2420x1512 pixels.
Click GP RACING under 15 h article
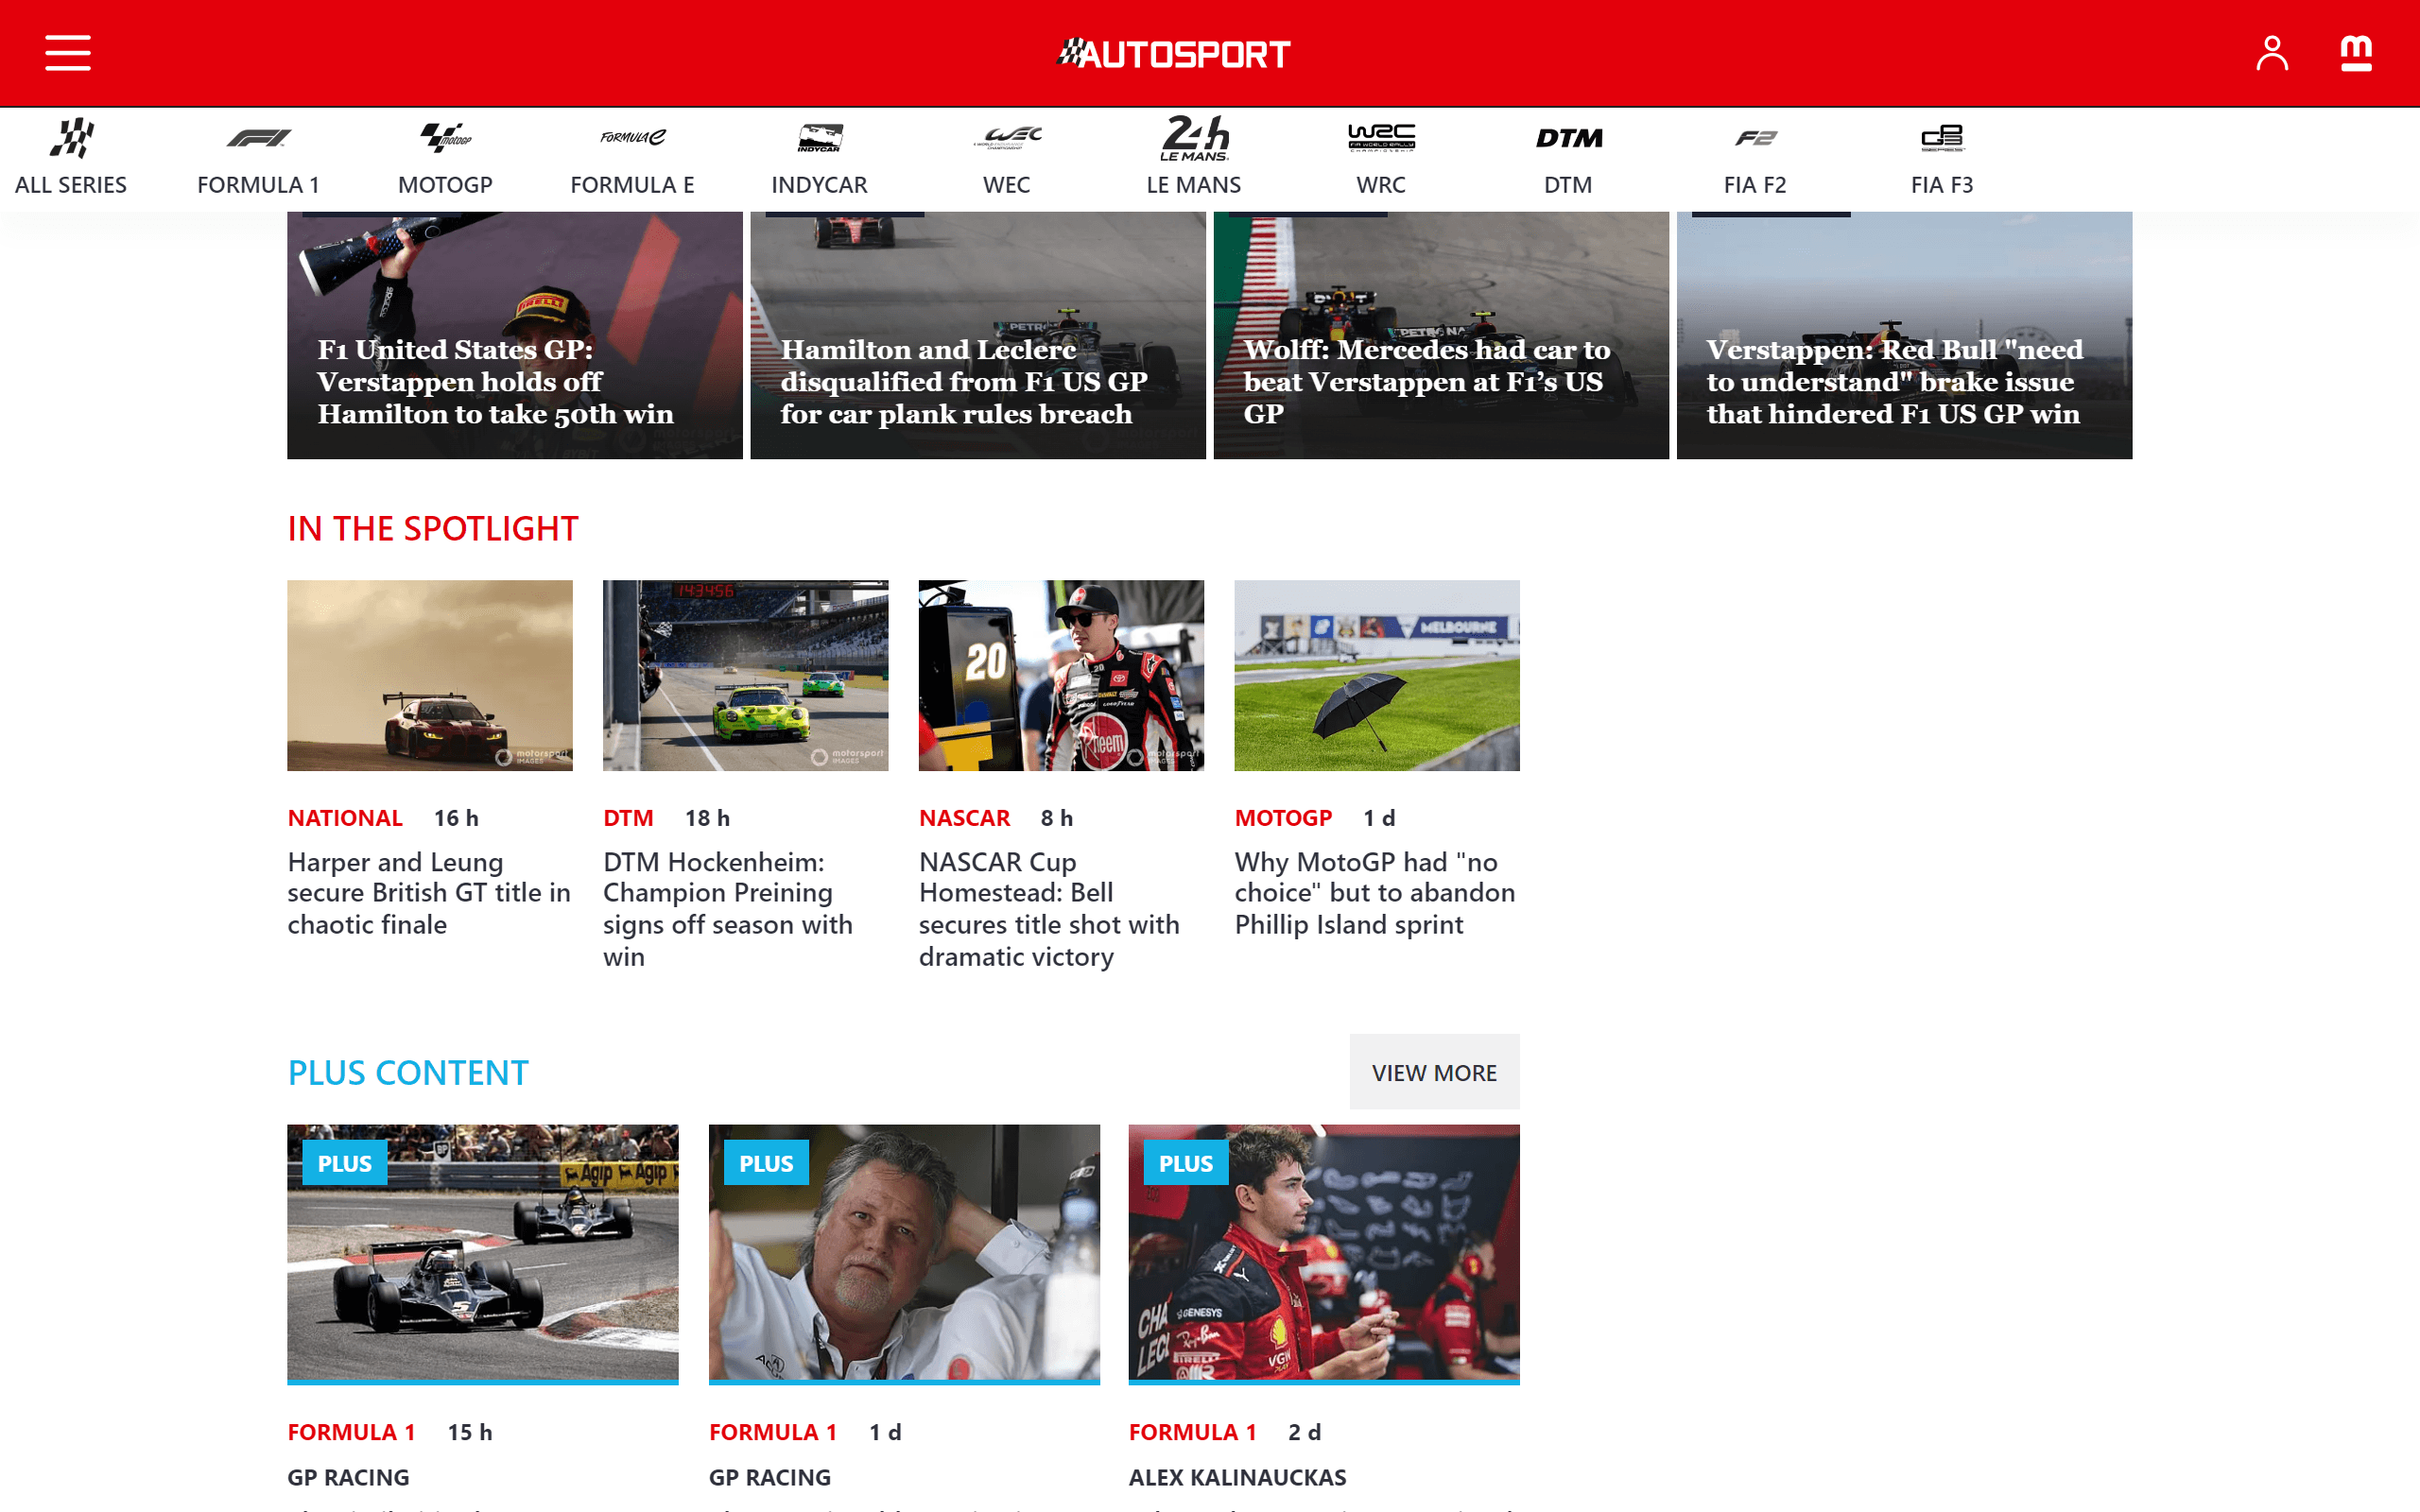click(348, 1477)
